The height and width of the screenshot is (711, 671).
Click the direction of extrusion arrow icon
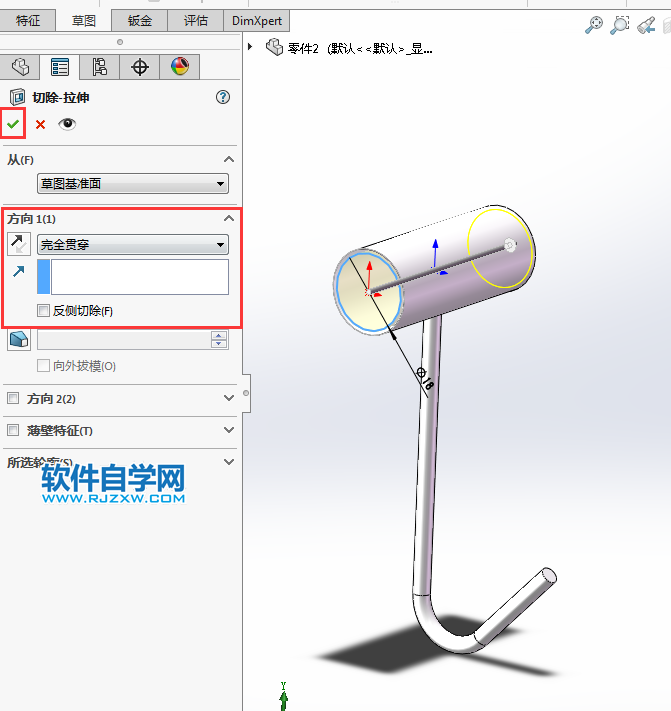tap(19, 271)
